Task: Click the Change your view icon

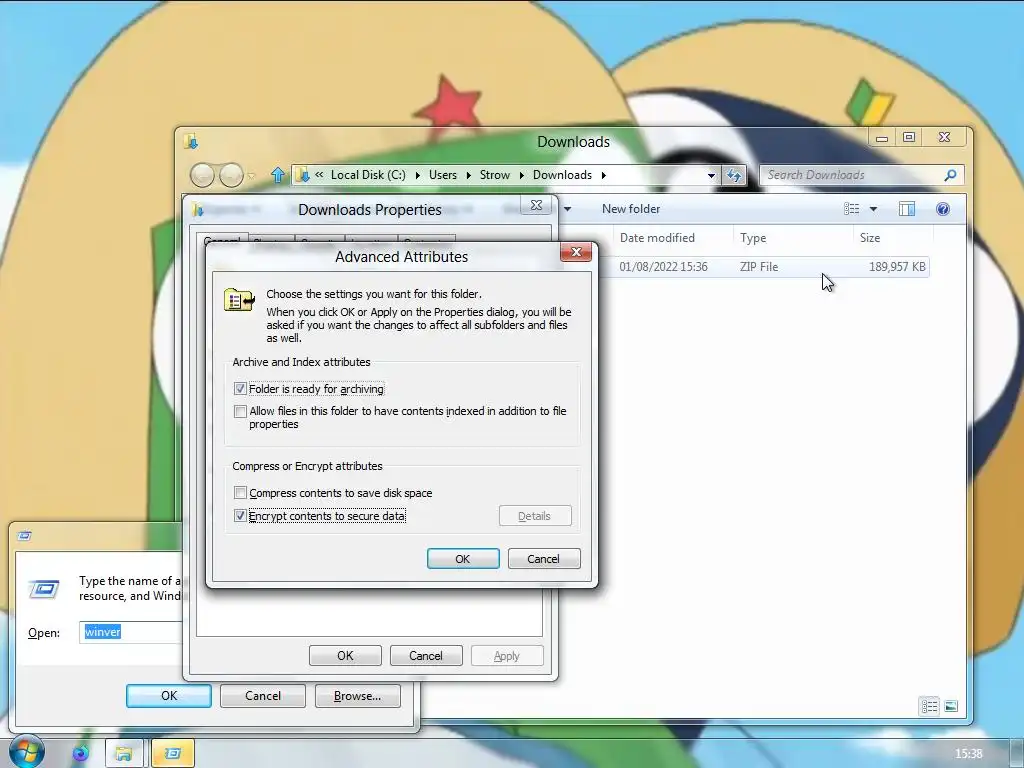Action: tap(852, 209)
